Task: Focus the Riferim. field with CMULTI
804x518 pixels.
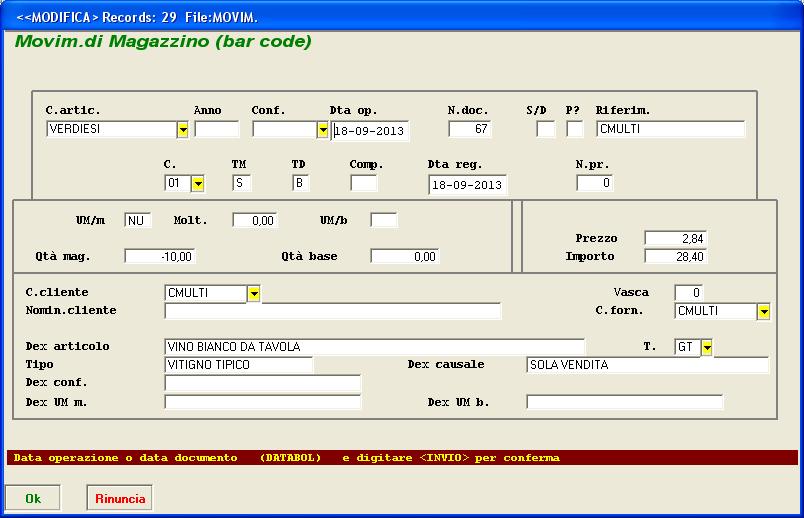Action: [670, 129]
